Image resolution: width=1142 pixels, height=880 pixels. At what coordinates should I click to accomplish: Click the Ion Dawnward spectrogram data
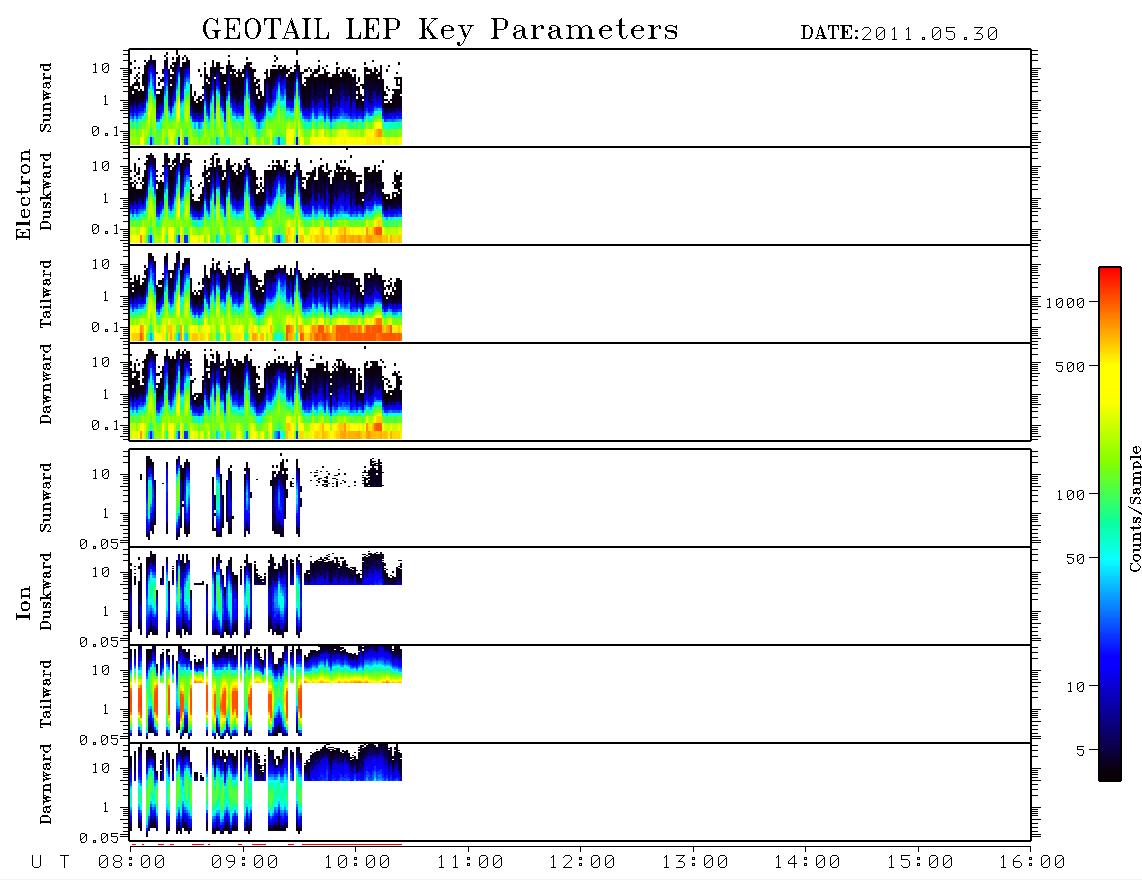(266, 790)
